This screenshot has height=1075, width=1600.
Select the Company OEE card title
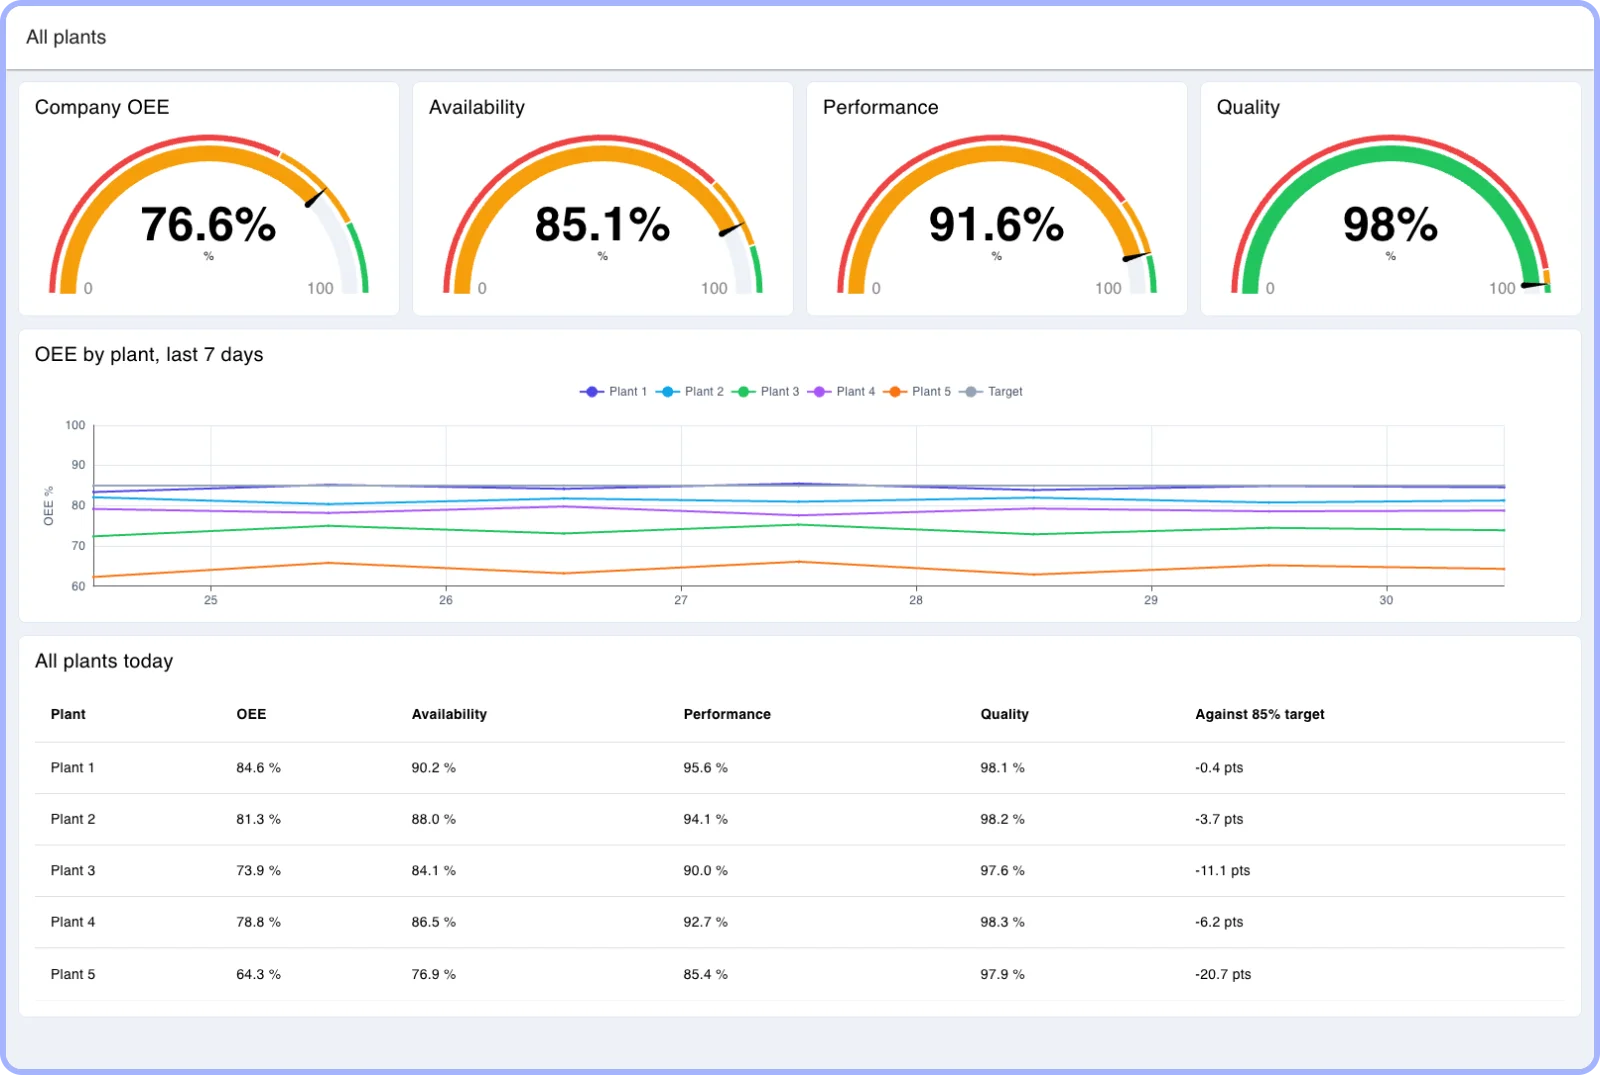click(102, 107)
